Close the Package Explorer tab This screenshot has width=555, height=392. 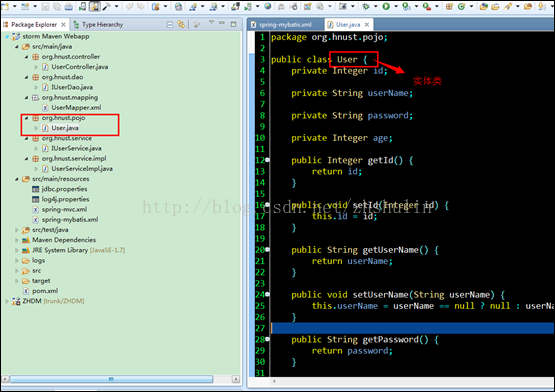tap(63, 24)
